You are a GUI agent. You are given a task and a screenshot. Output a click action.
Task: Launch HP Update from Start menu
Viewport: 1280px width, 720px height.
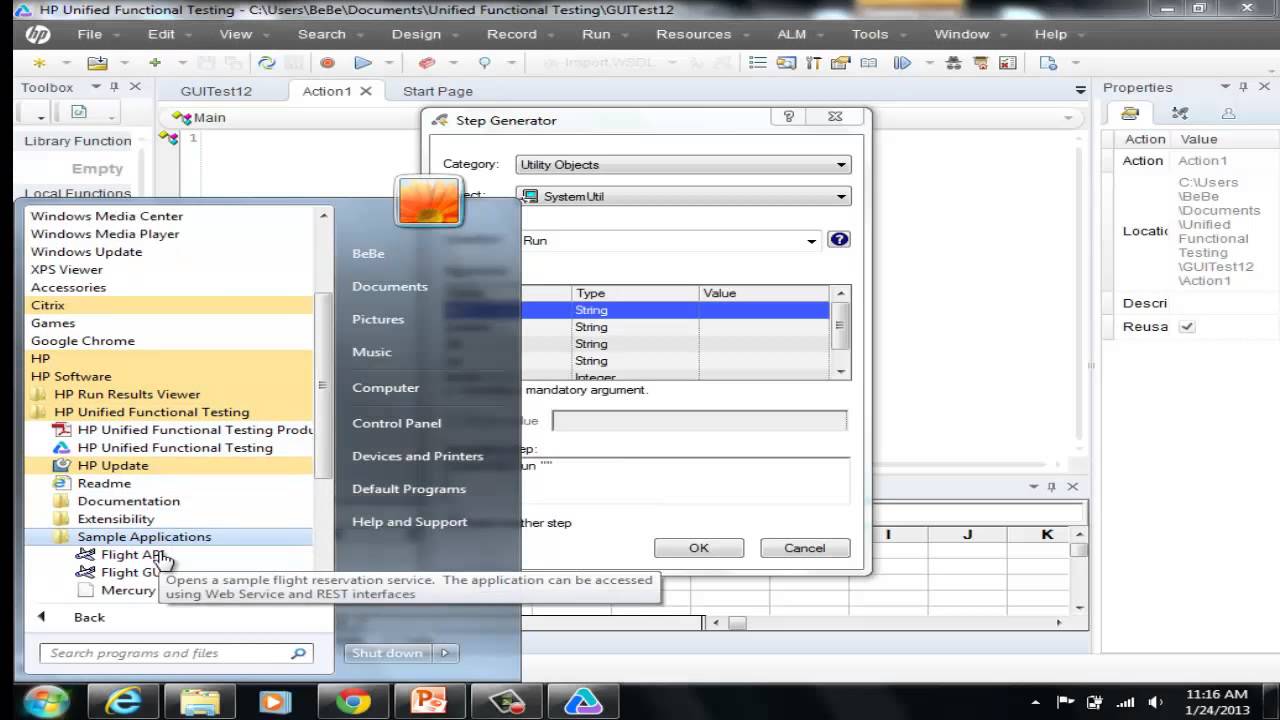pyautogui.click(x=112, y=465)
